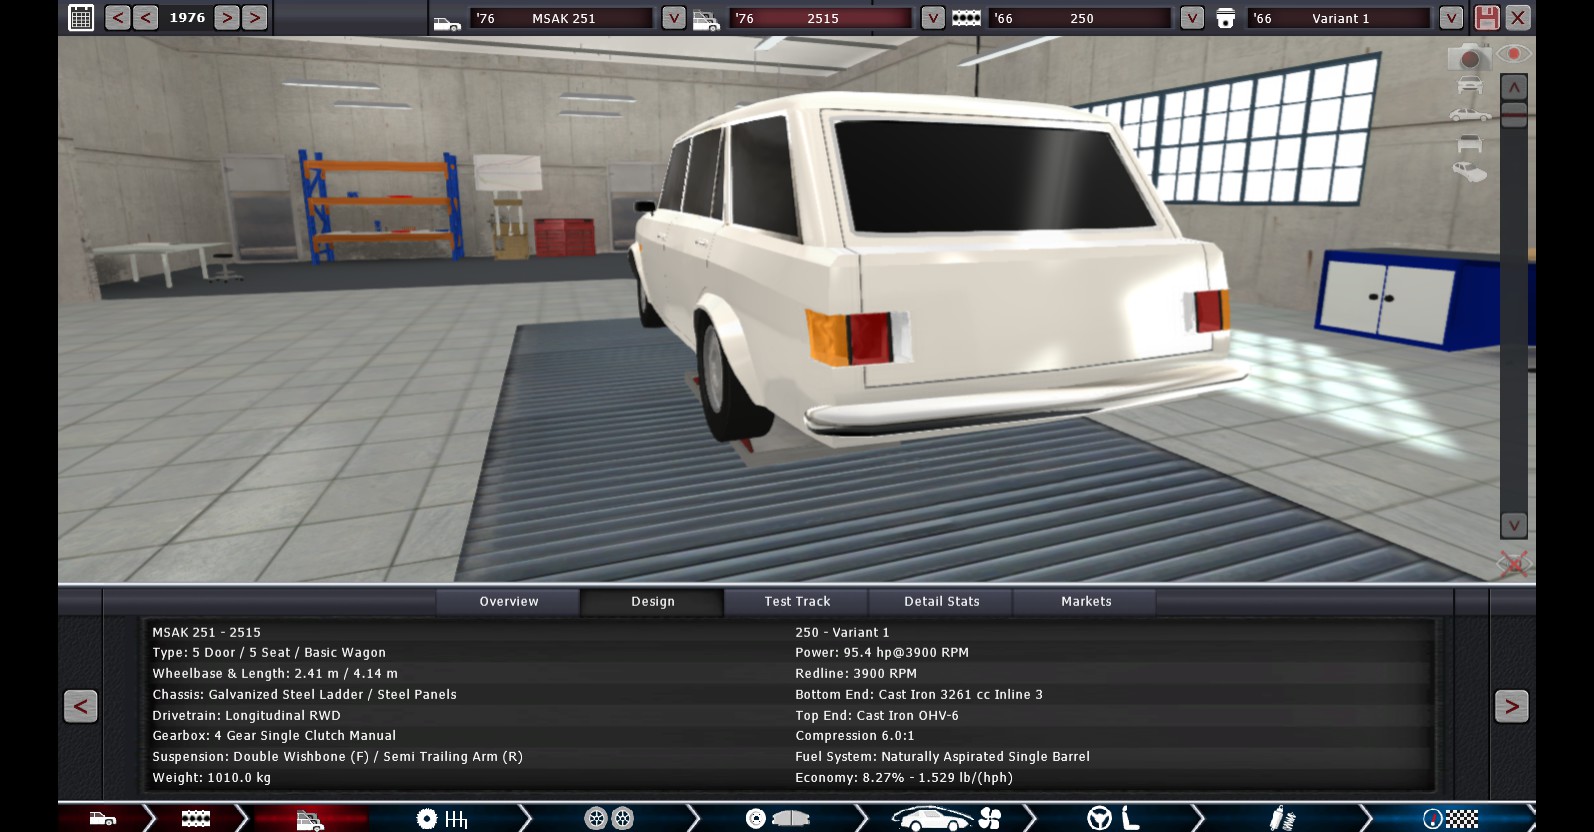Click the crossed-out icon at viewport bottom-right
This screenshot has width=1594, height=832.
point(1514,564)
